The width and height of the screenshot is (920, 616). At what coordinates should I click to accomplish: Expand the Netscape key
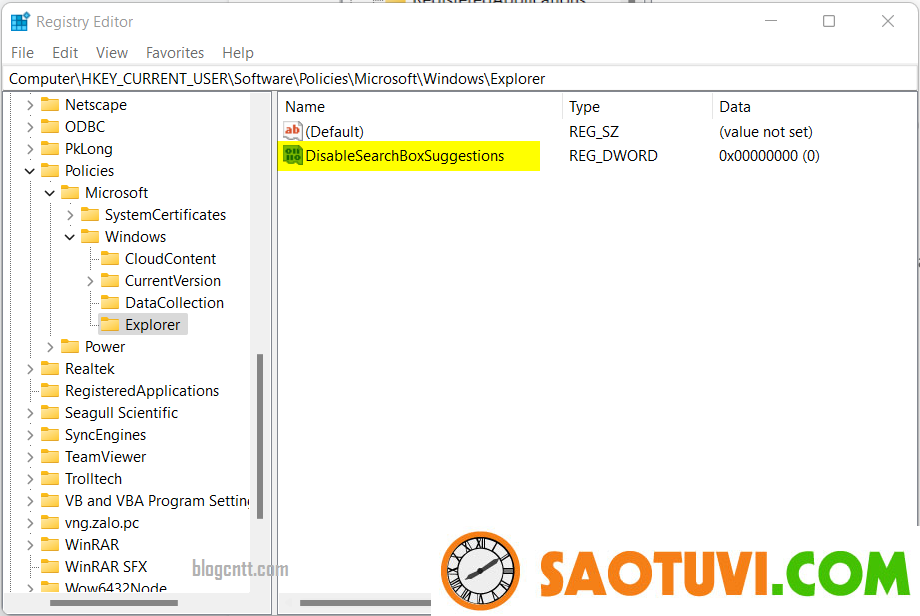[x=30, y=105]
